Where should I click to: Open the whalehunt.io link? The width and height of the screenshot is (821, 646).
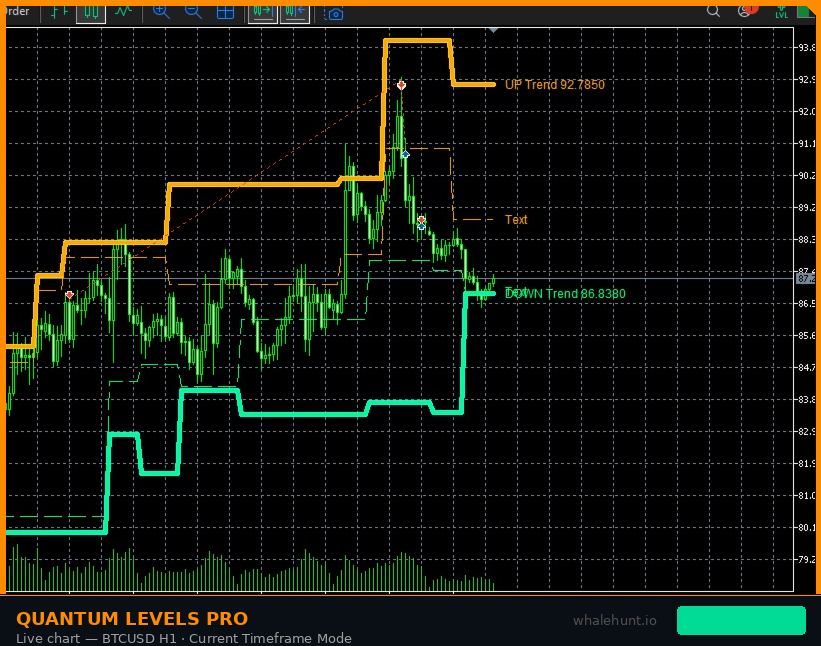point(616,621)
